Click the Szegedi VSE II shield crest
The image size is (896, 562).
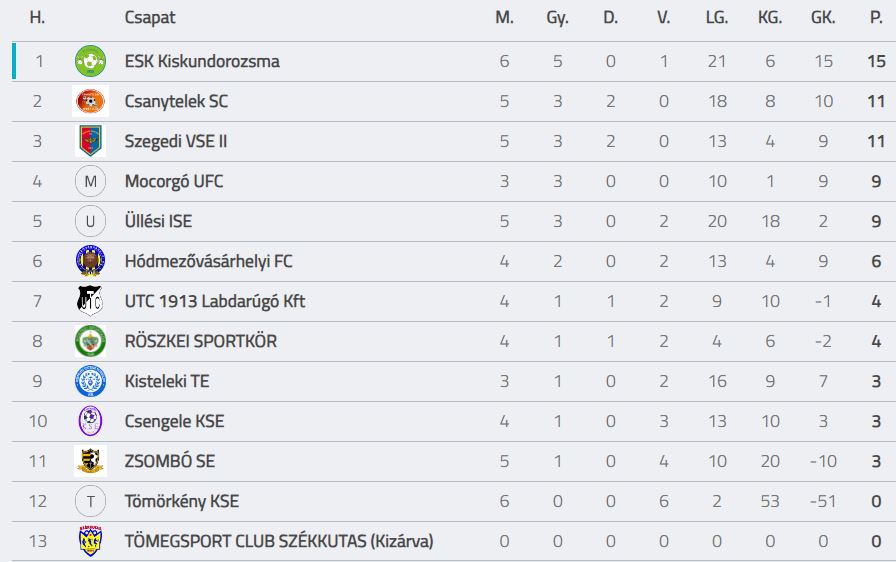click(90, 141)
